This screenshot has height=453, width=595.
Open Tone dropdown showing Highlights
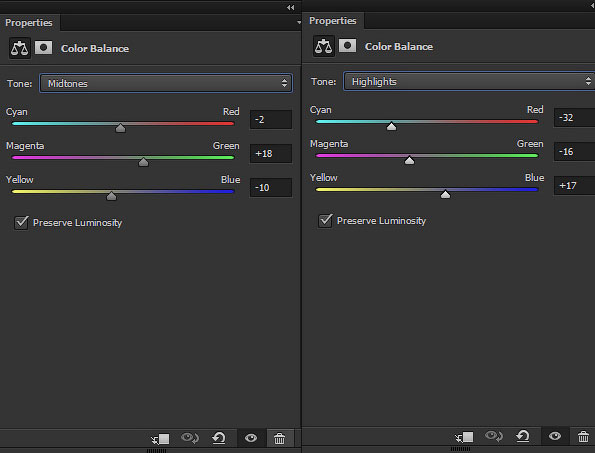point(469,81)
